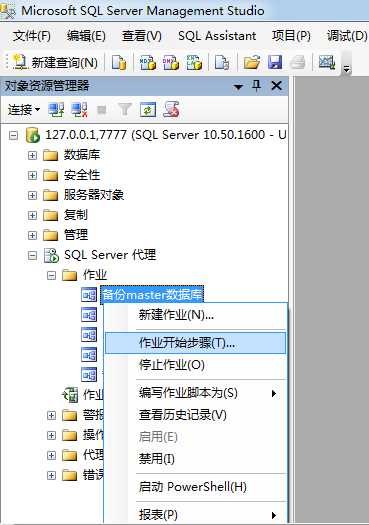
Task: Click the Stop square icon in Object Explorer
Action: [x=102, y=109]
